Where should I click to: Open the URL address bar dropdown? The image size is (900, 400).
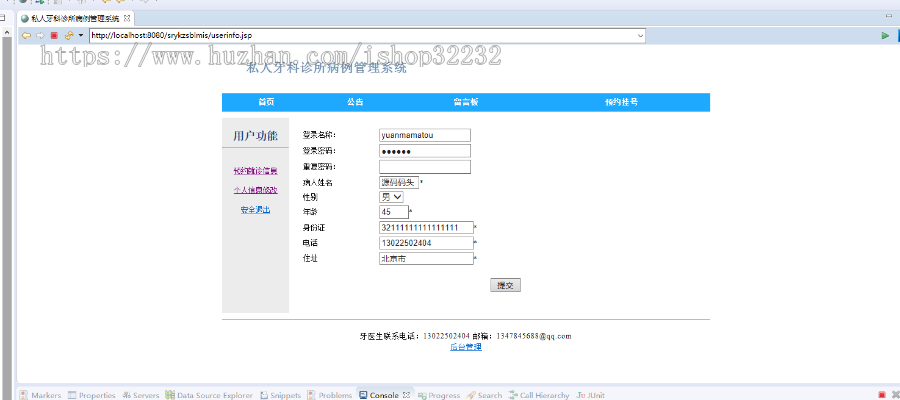pyautogui.click(x=640, y=35)
